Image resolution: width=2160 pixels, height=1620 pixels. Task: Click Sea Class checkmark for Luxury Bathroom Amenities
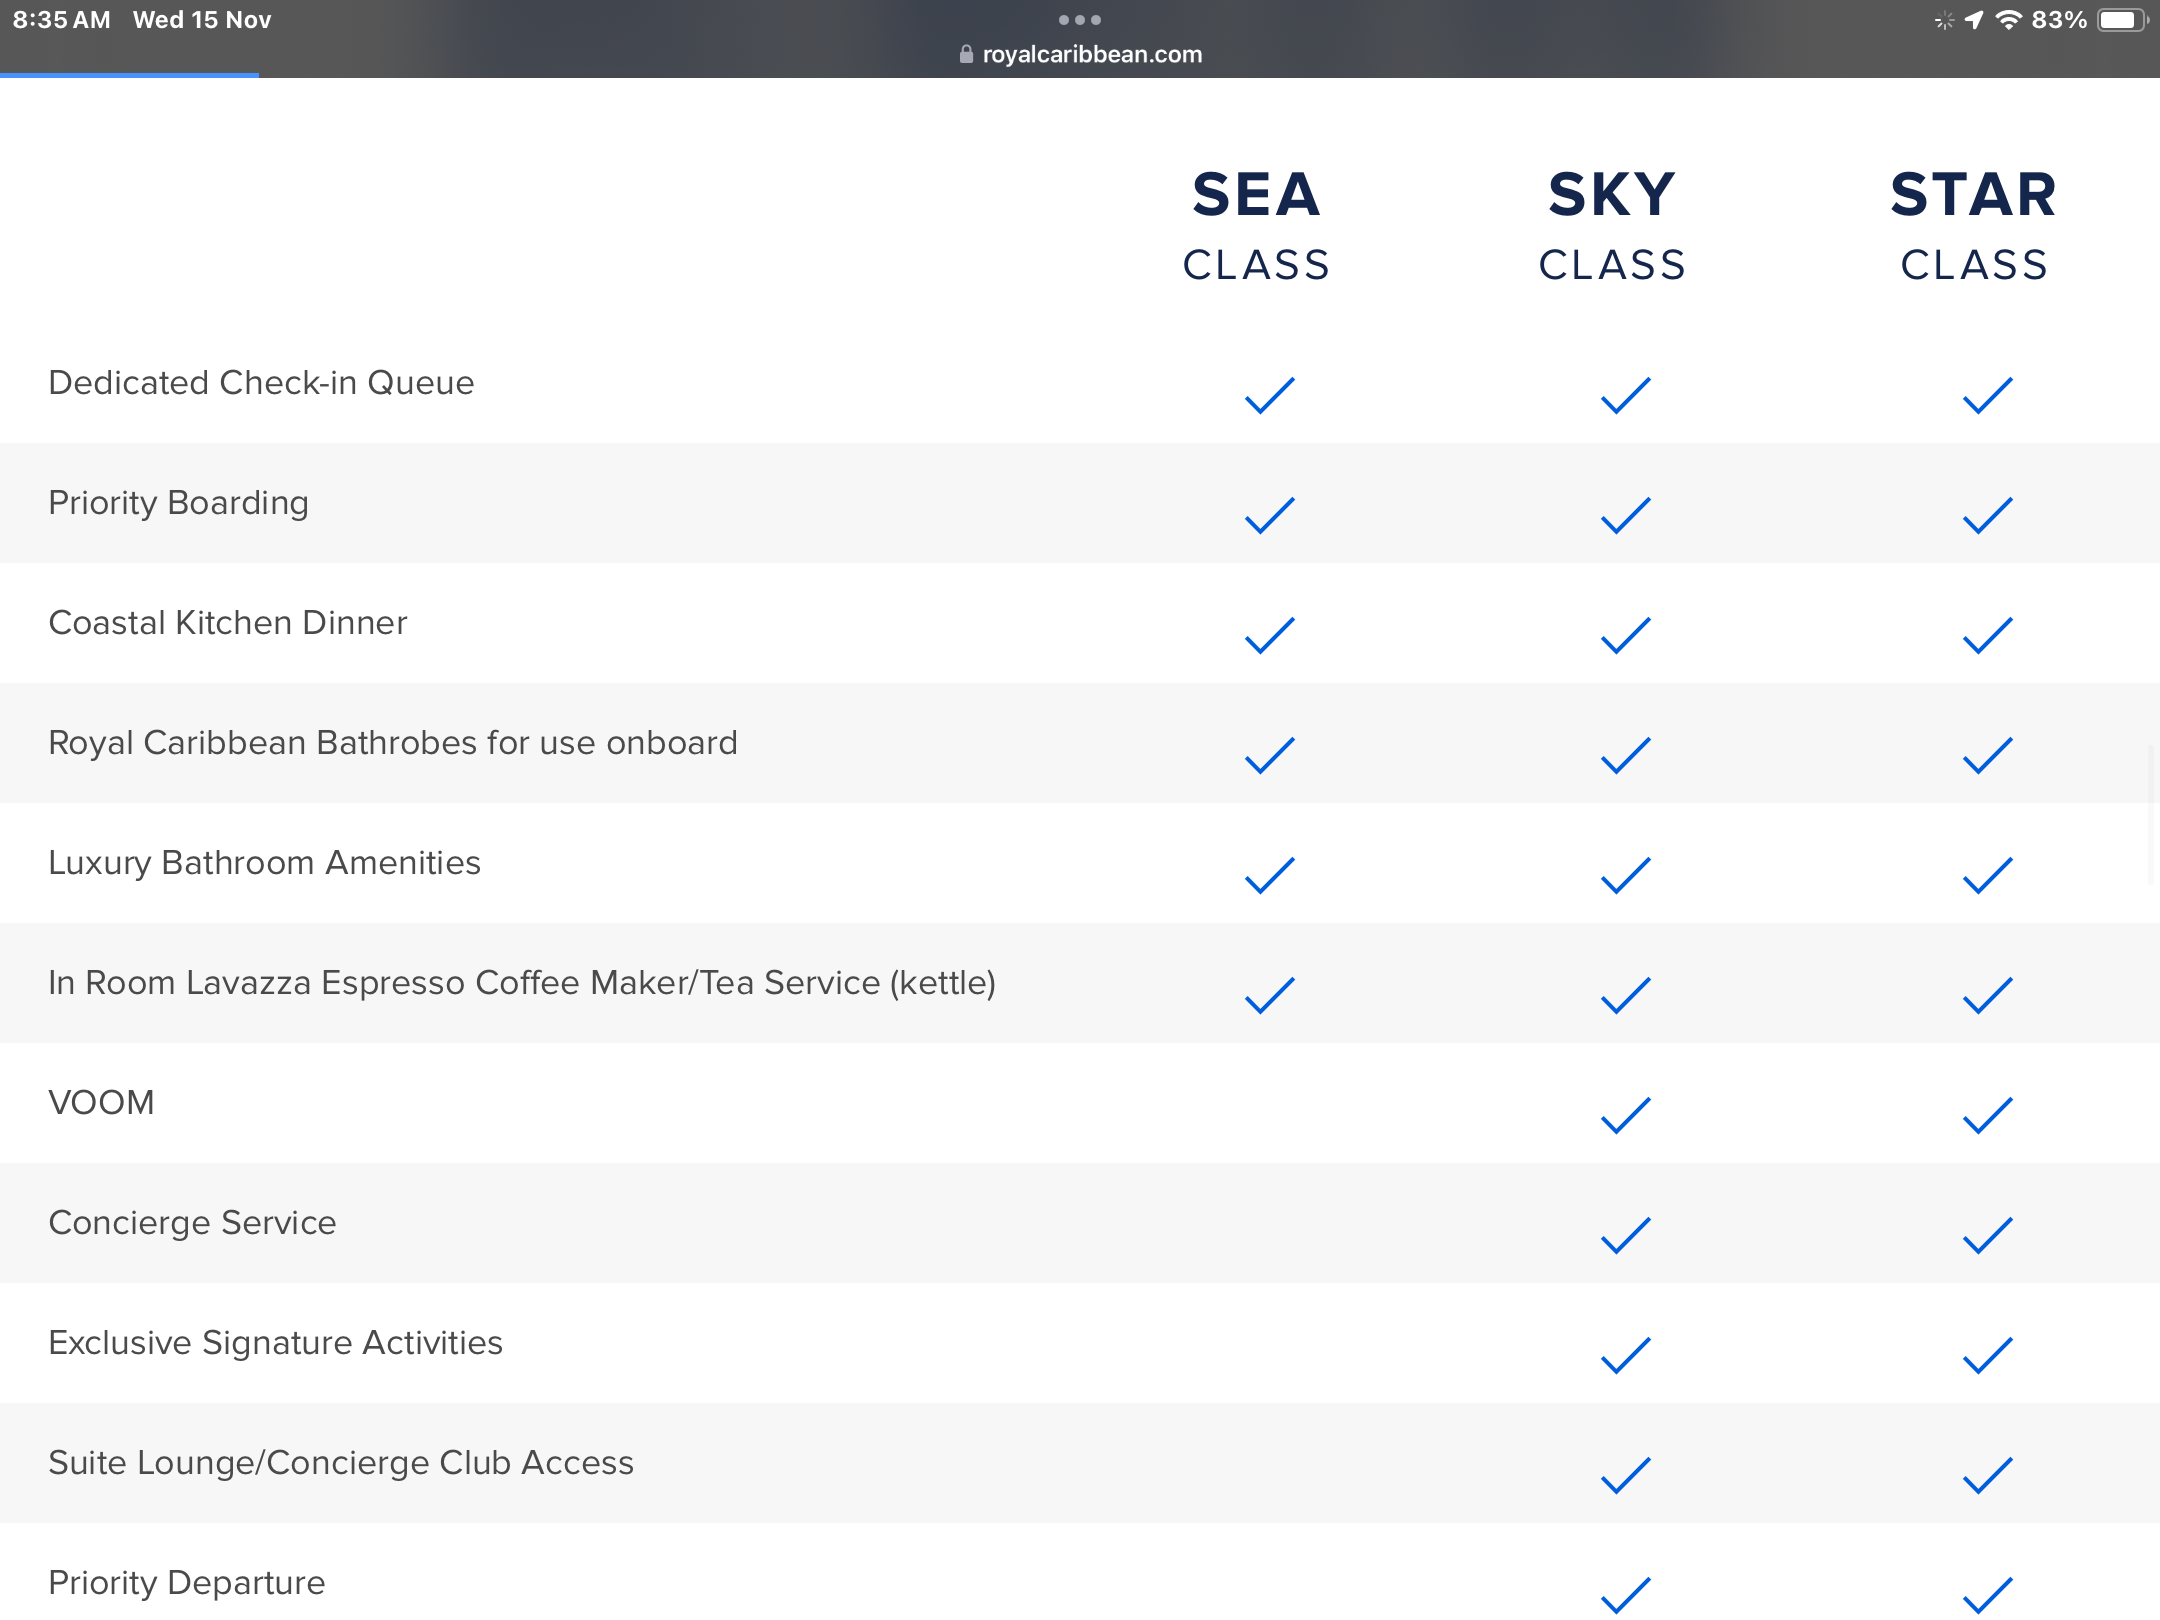click(x=1270, y=875)
